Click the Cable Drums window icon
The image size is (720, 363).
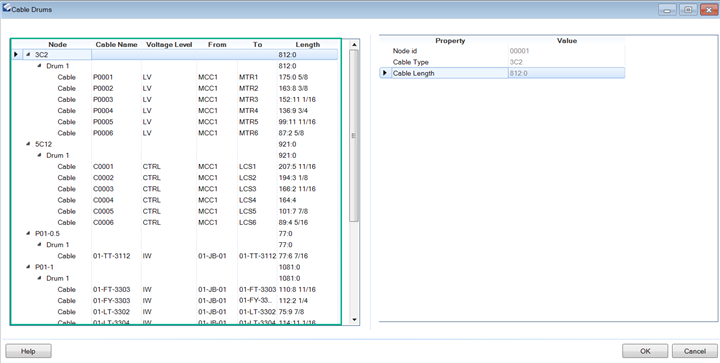(x=6, y=8)
